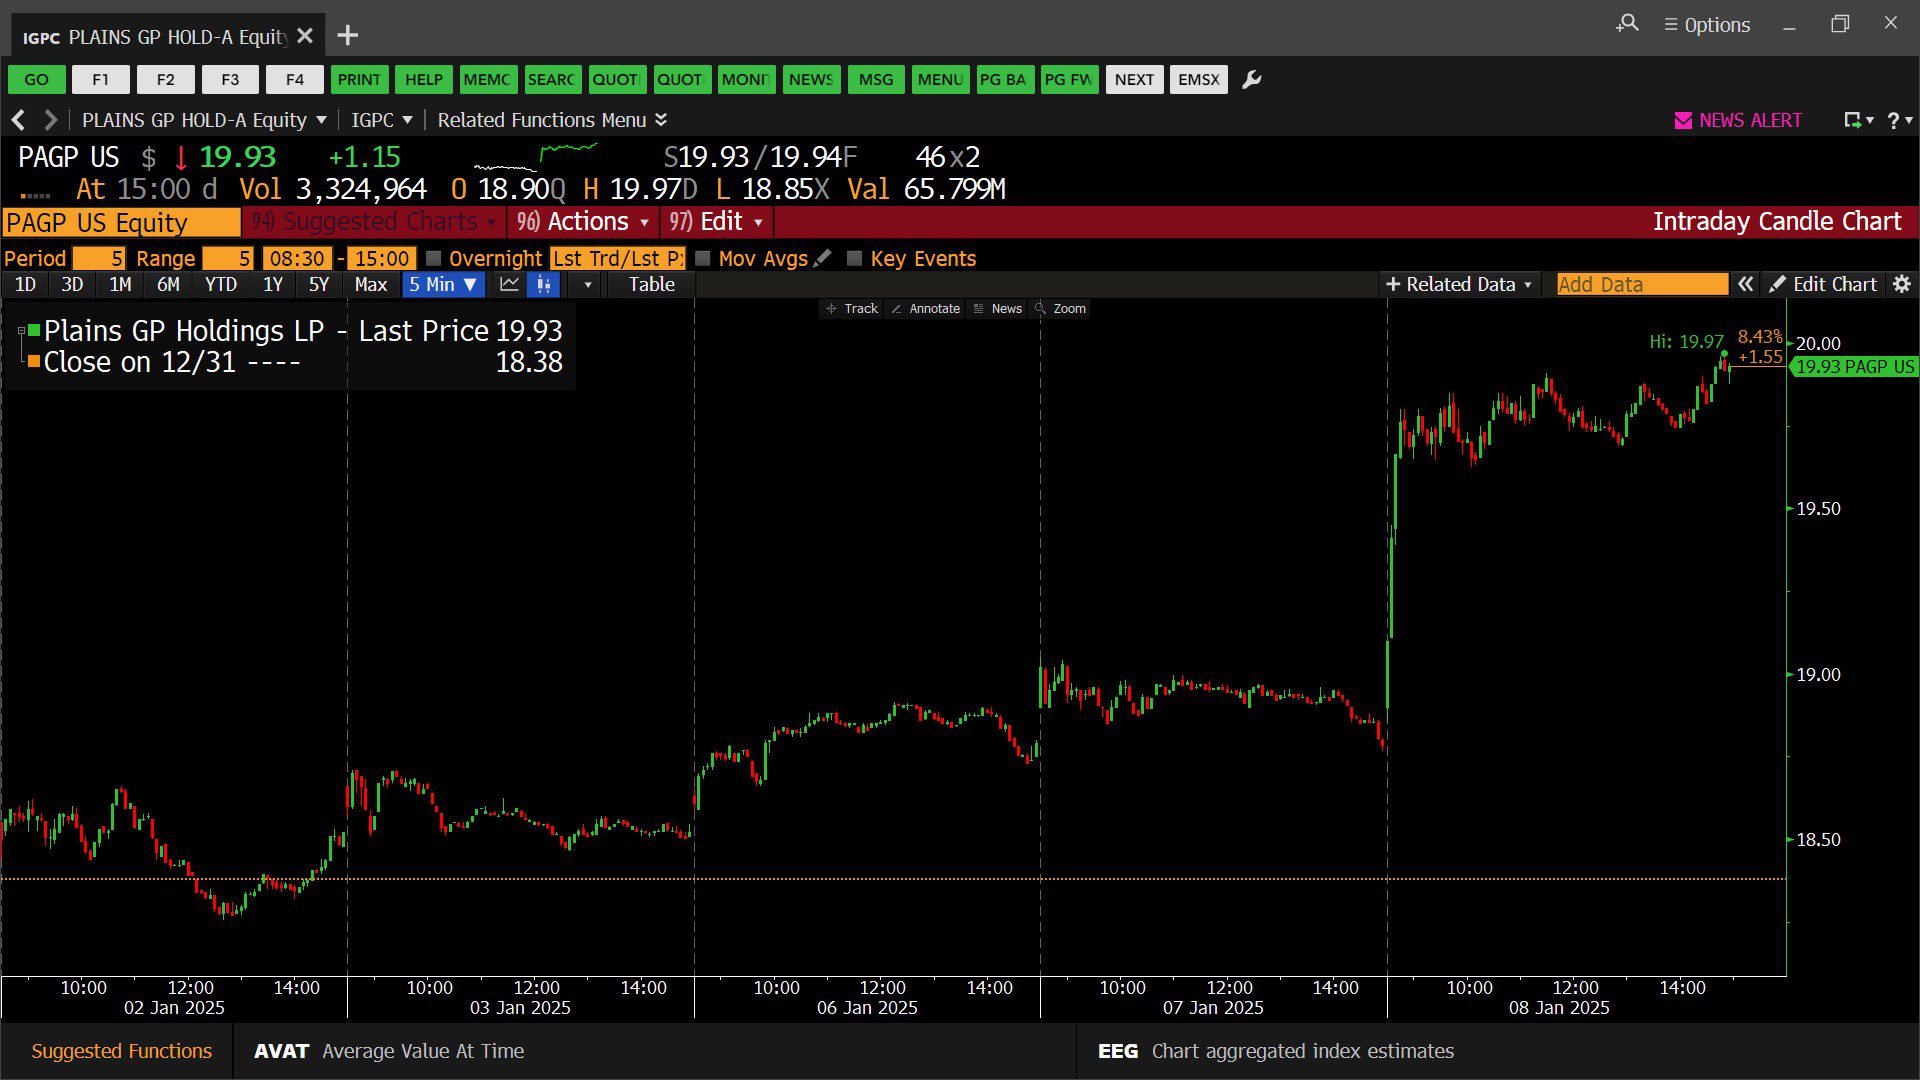The width and height of the screenshot is (1920, 1080).
Task: Open the search person icon at top
Action: point(1627,24)
